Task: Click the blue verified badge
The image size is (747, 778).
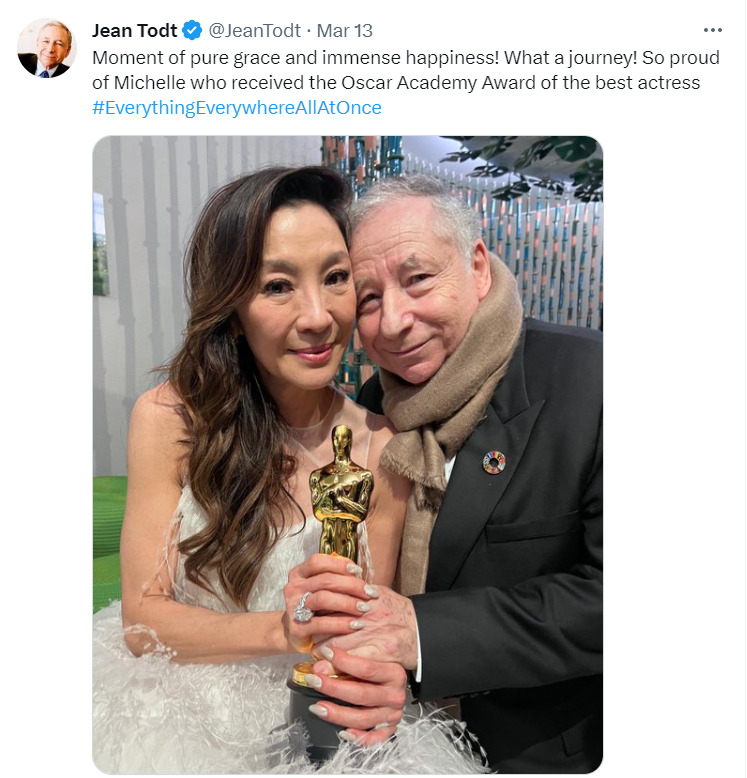Action: coord(192,31)
